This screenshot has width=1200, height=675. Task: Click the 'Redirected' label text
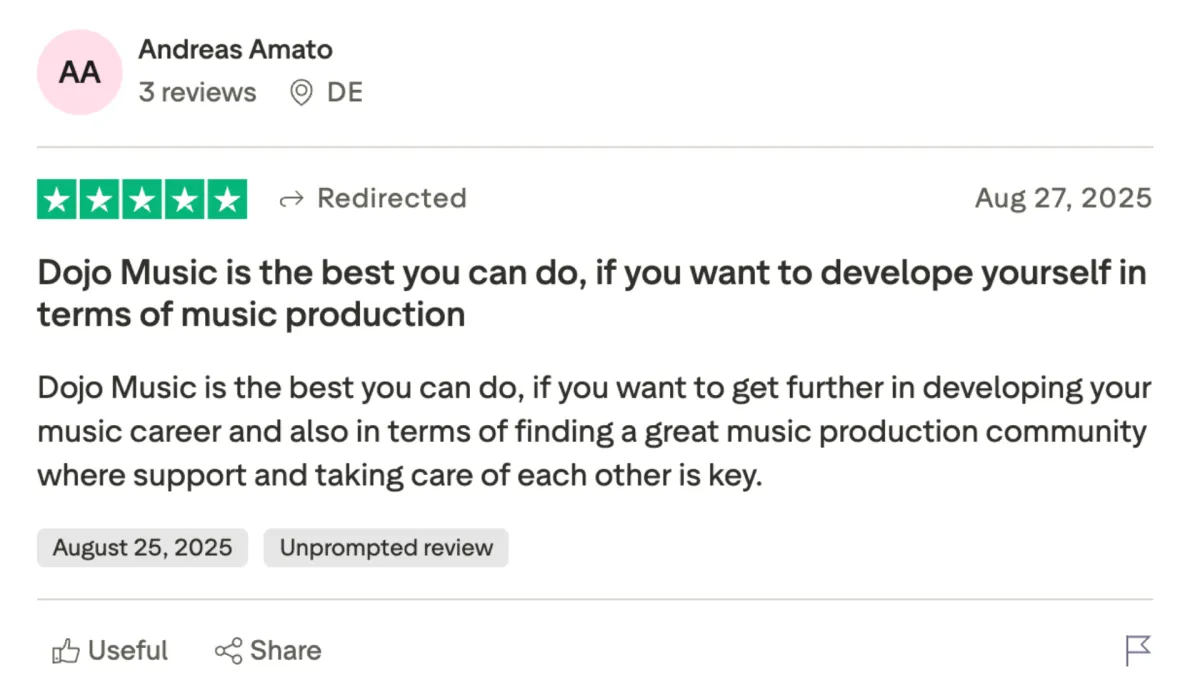point(391,198)
